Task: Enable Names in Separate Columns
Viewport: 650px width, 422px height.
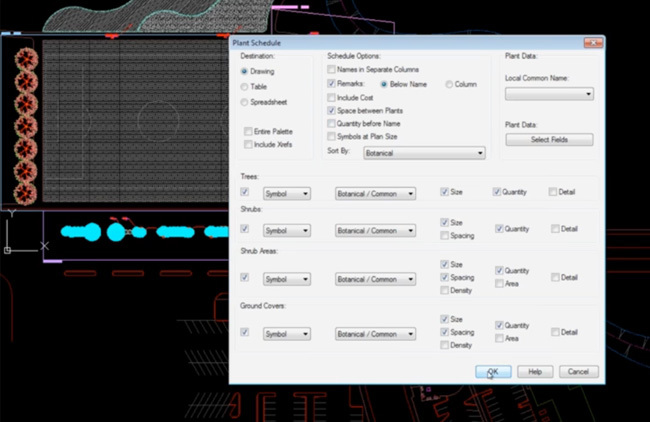Action: [332, 71]
